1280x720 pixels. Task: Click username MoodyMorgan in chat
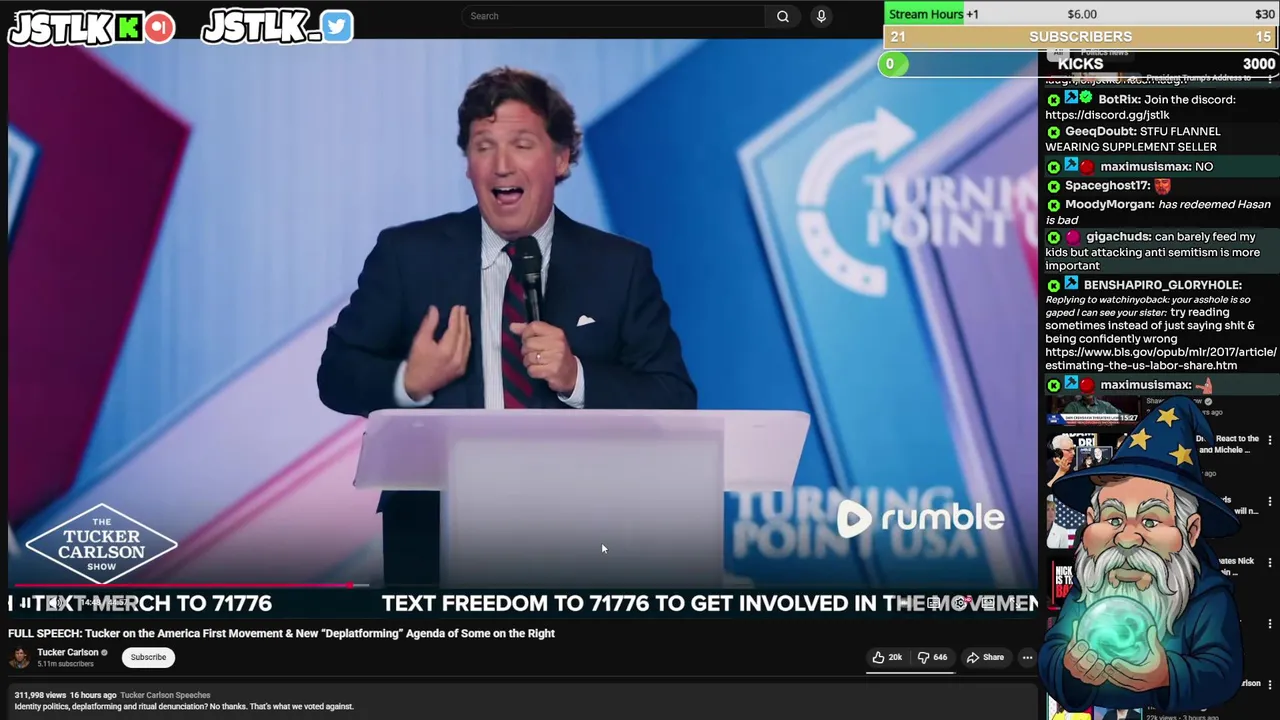[x=1109, y=204]
